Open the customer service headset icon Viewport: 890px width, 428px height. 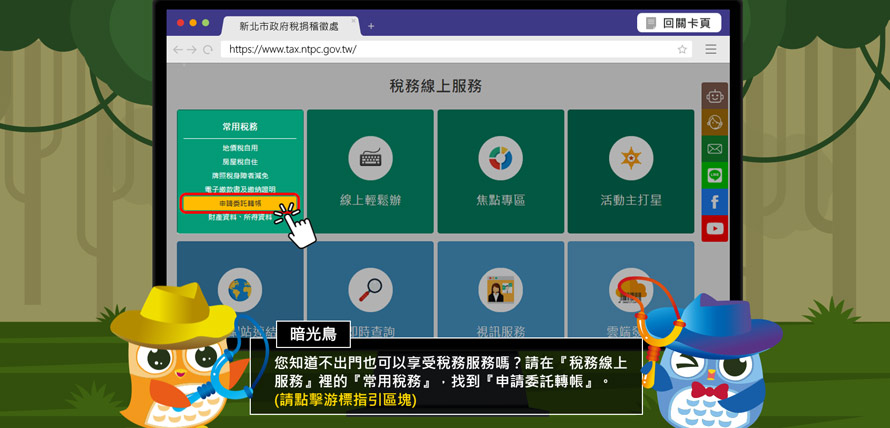[715, 123]
